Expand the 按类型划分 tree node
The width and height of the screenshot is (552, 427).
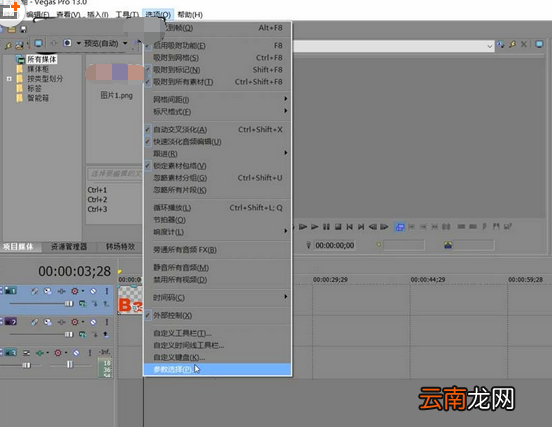(9, 79)
